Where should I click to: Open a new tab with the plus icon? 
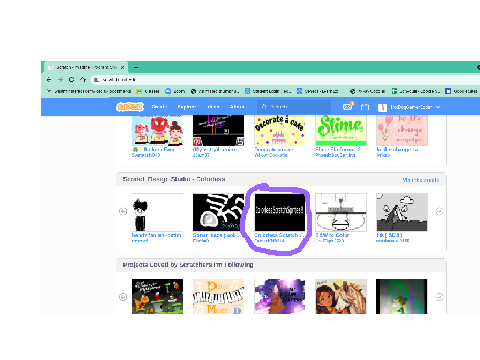tap(136, 67)
